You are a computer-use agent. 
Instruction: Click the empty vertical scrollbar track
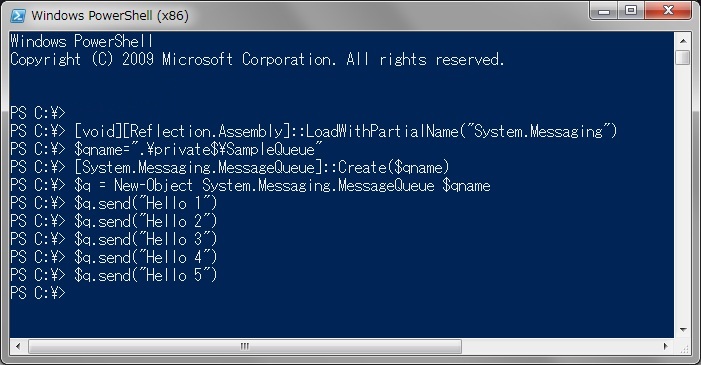click(683, 194)
